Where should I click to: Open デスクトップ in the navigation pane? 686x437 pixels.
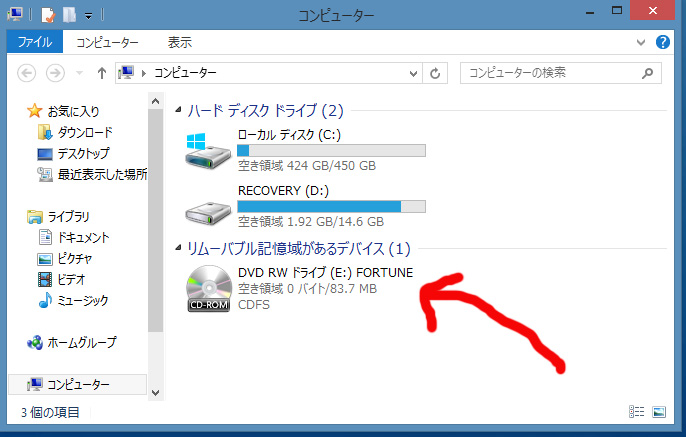pyautogui.click(x=84, y=153)
